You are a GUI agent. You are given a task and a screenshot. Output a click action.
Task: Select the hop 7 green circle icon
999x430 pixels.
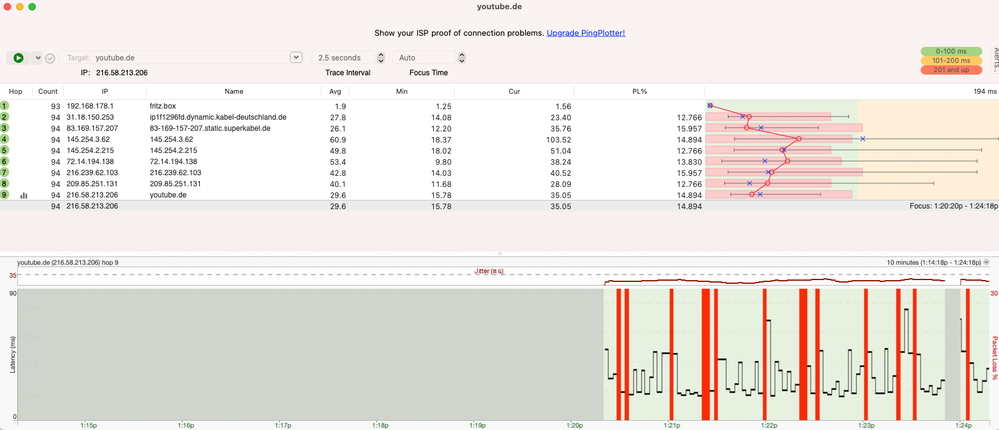pos(4,173)
